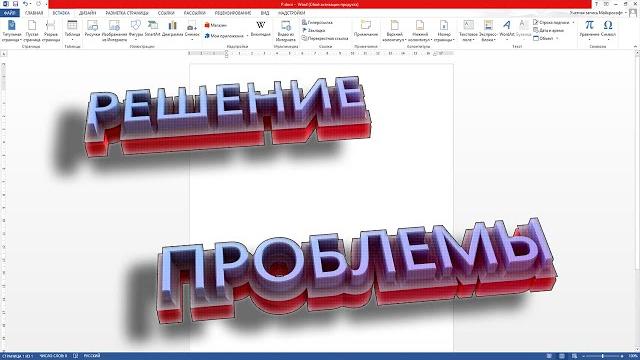The image size is (640, 360).
Task: Insert a Comment (Примечание)
Action: (x=366, y=29)
